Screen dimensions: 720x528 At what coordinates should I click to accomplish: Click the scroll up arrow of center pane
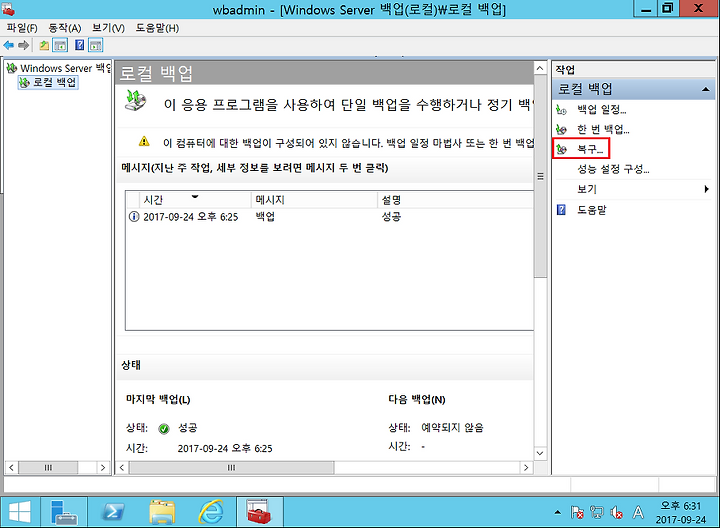[540, 68]
